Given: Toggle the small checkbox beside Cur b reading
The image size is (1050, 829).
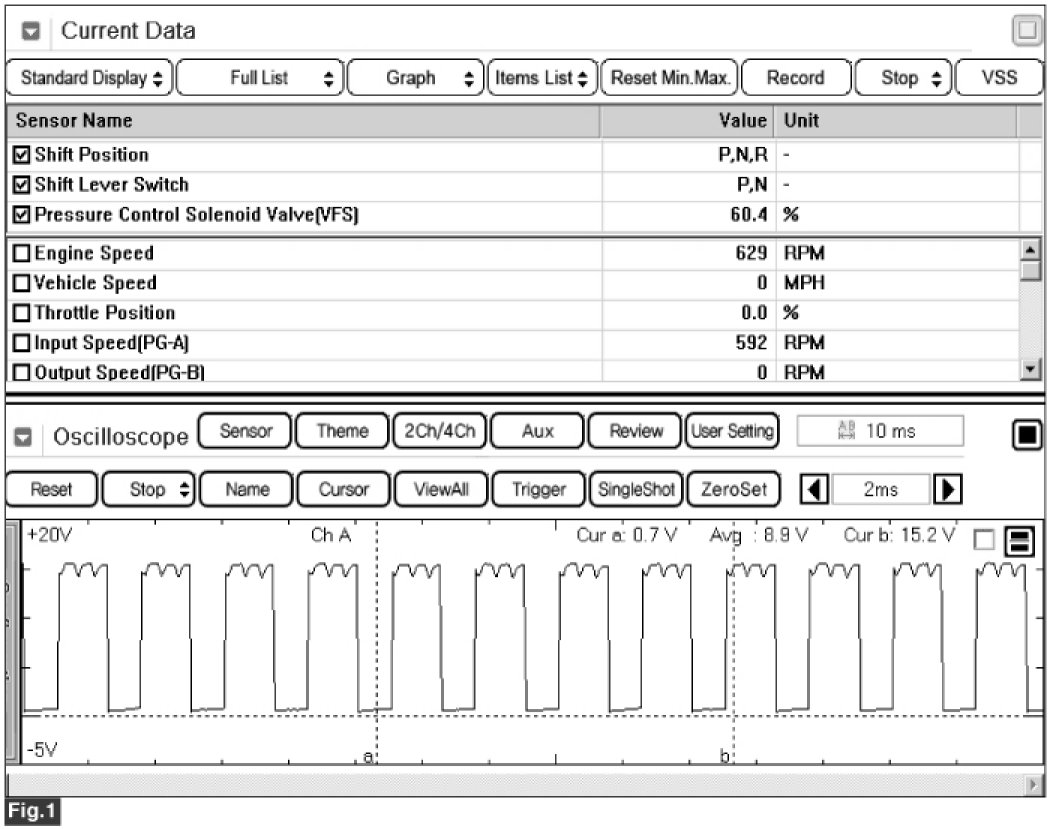Looking at the screenshot, I should pos(984,540).
